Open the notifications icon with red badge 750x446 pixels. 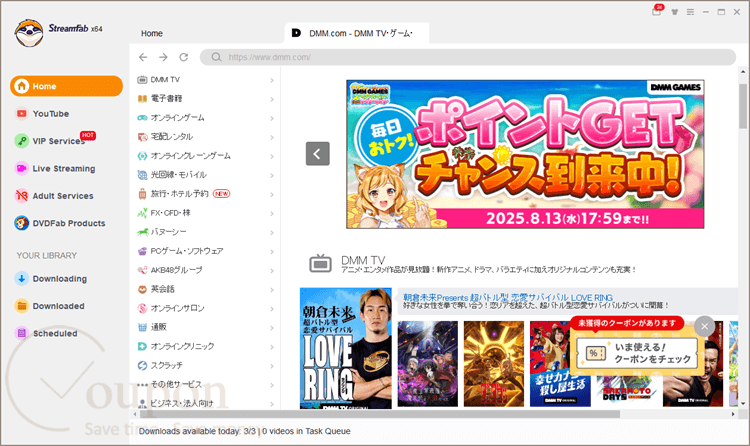click(x=657, y=11)
